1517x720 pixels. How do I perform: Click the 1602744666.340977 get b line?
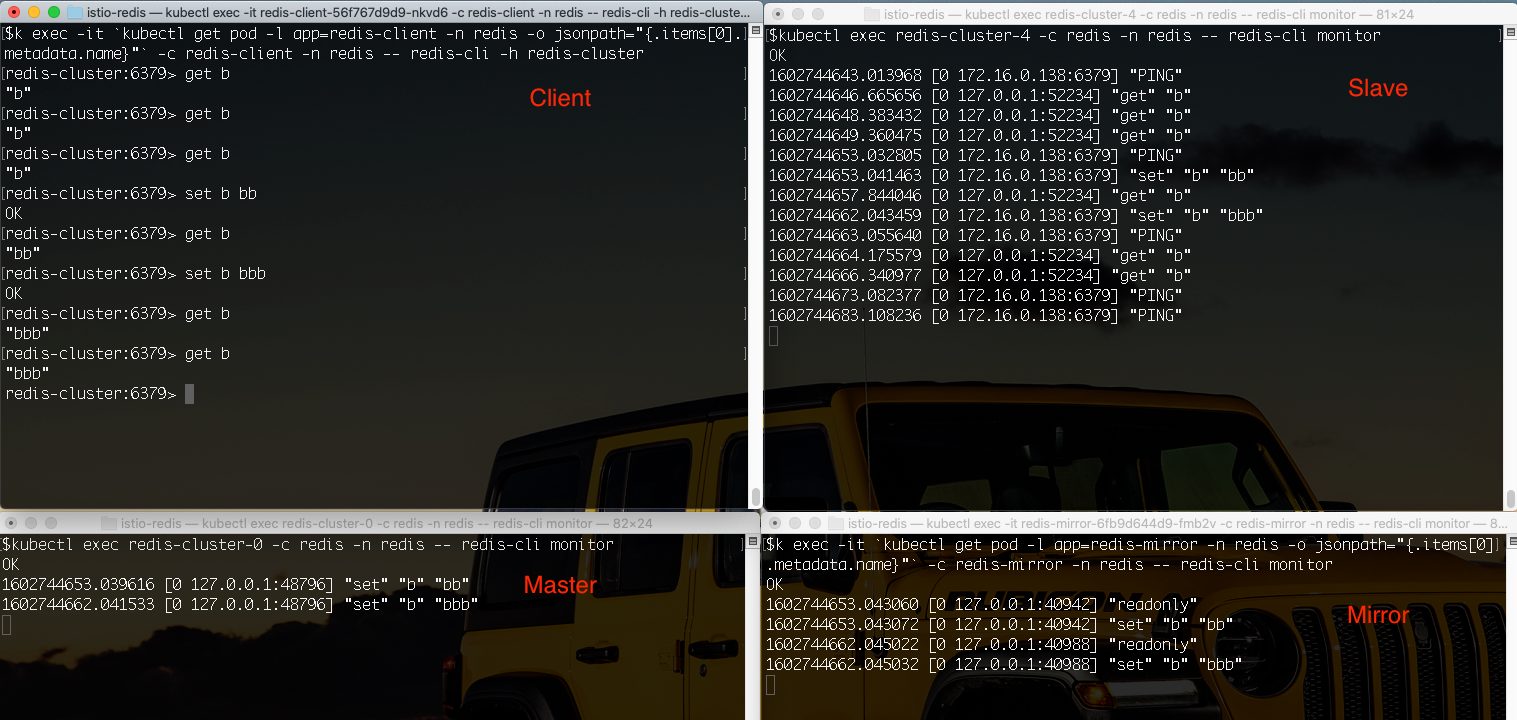pyautogui.click(x=979, y=276)
